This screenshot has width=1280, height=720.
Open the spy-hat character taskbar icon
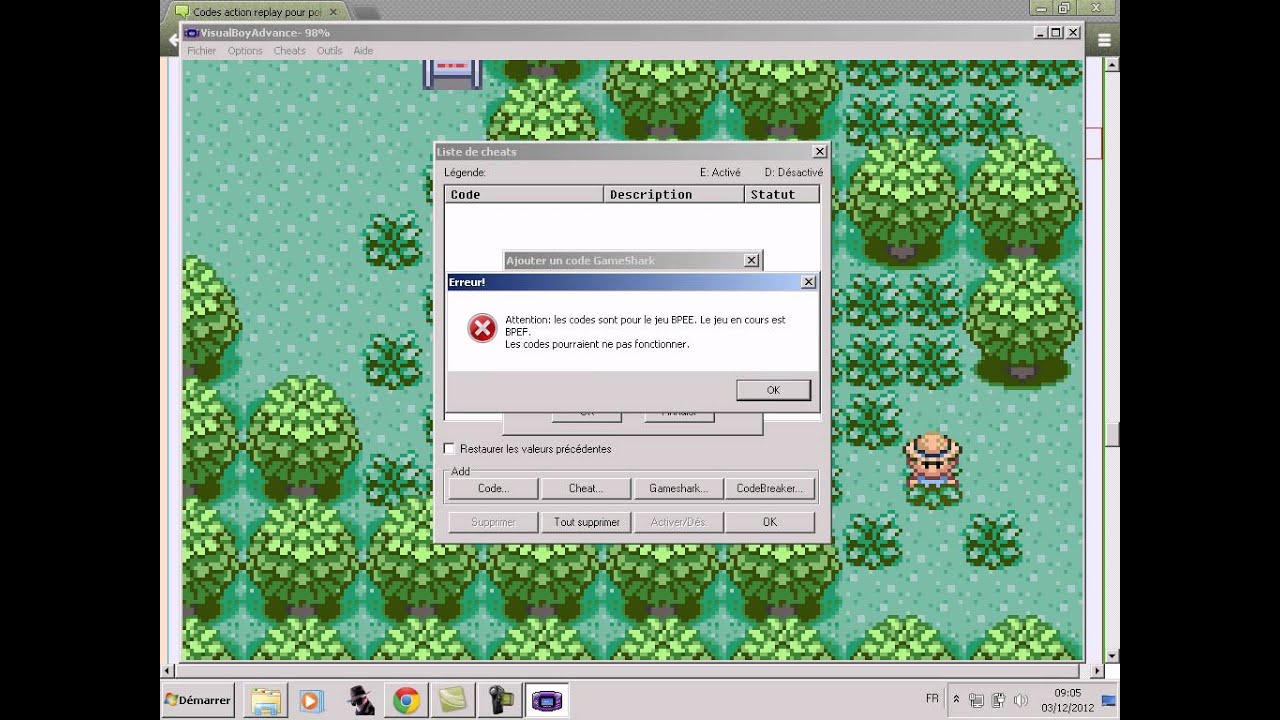pos(360,701)
